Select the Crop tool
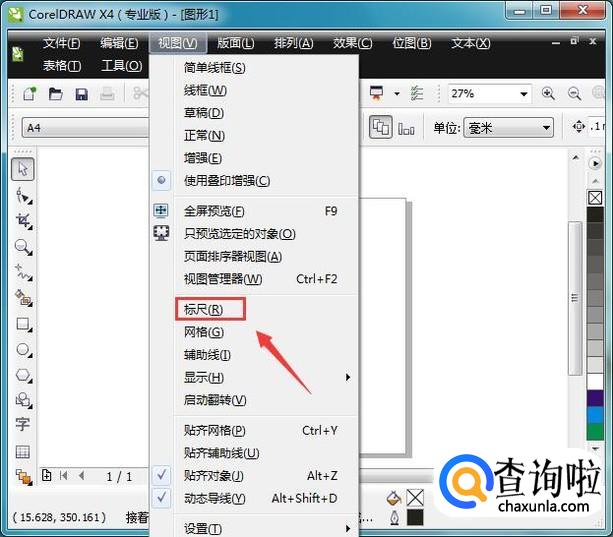The height and width of the screenshot is (537, 613). point(23,221)
